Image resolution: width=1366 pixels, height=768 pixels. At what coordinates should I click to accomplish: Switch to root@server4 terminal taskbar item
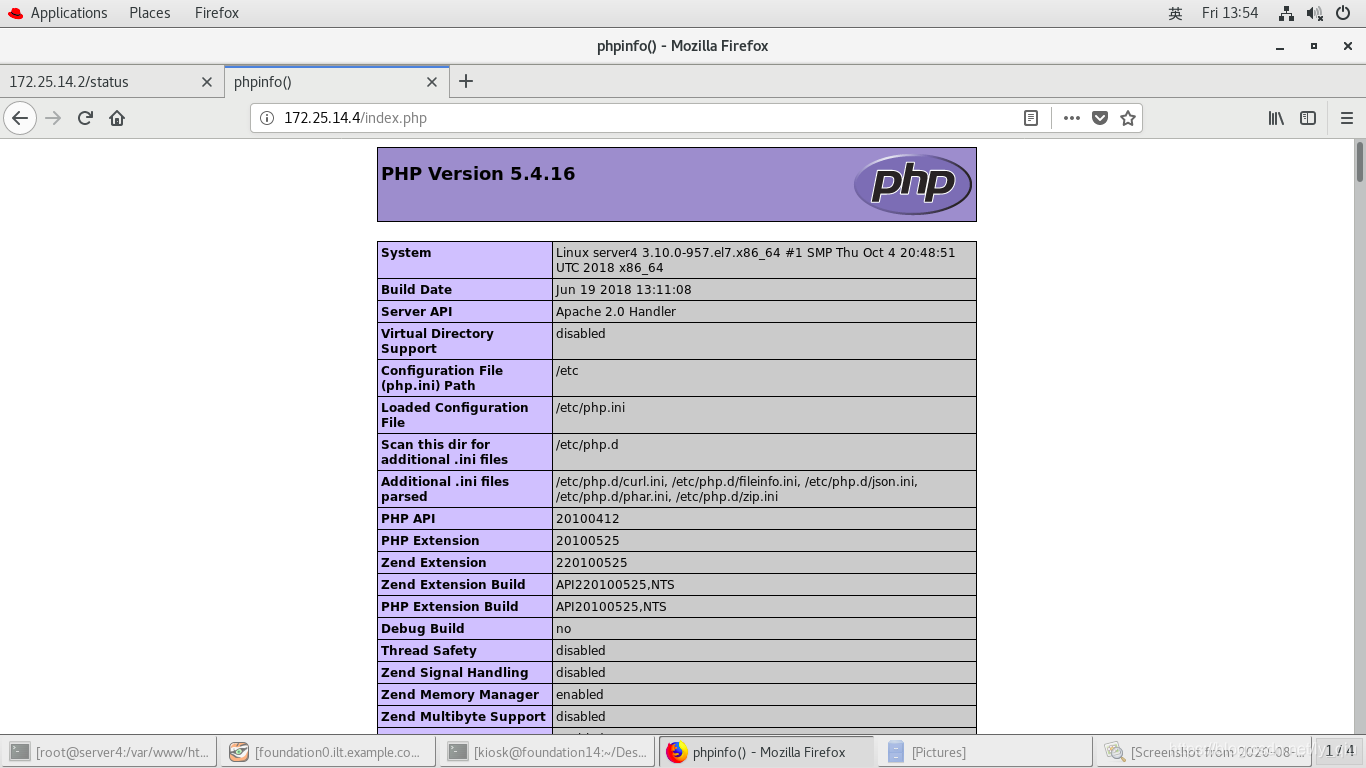[110, 752]
